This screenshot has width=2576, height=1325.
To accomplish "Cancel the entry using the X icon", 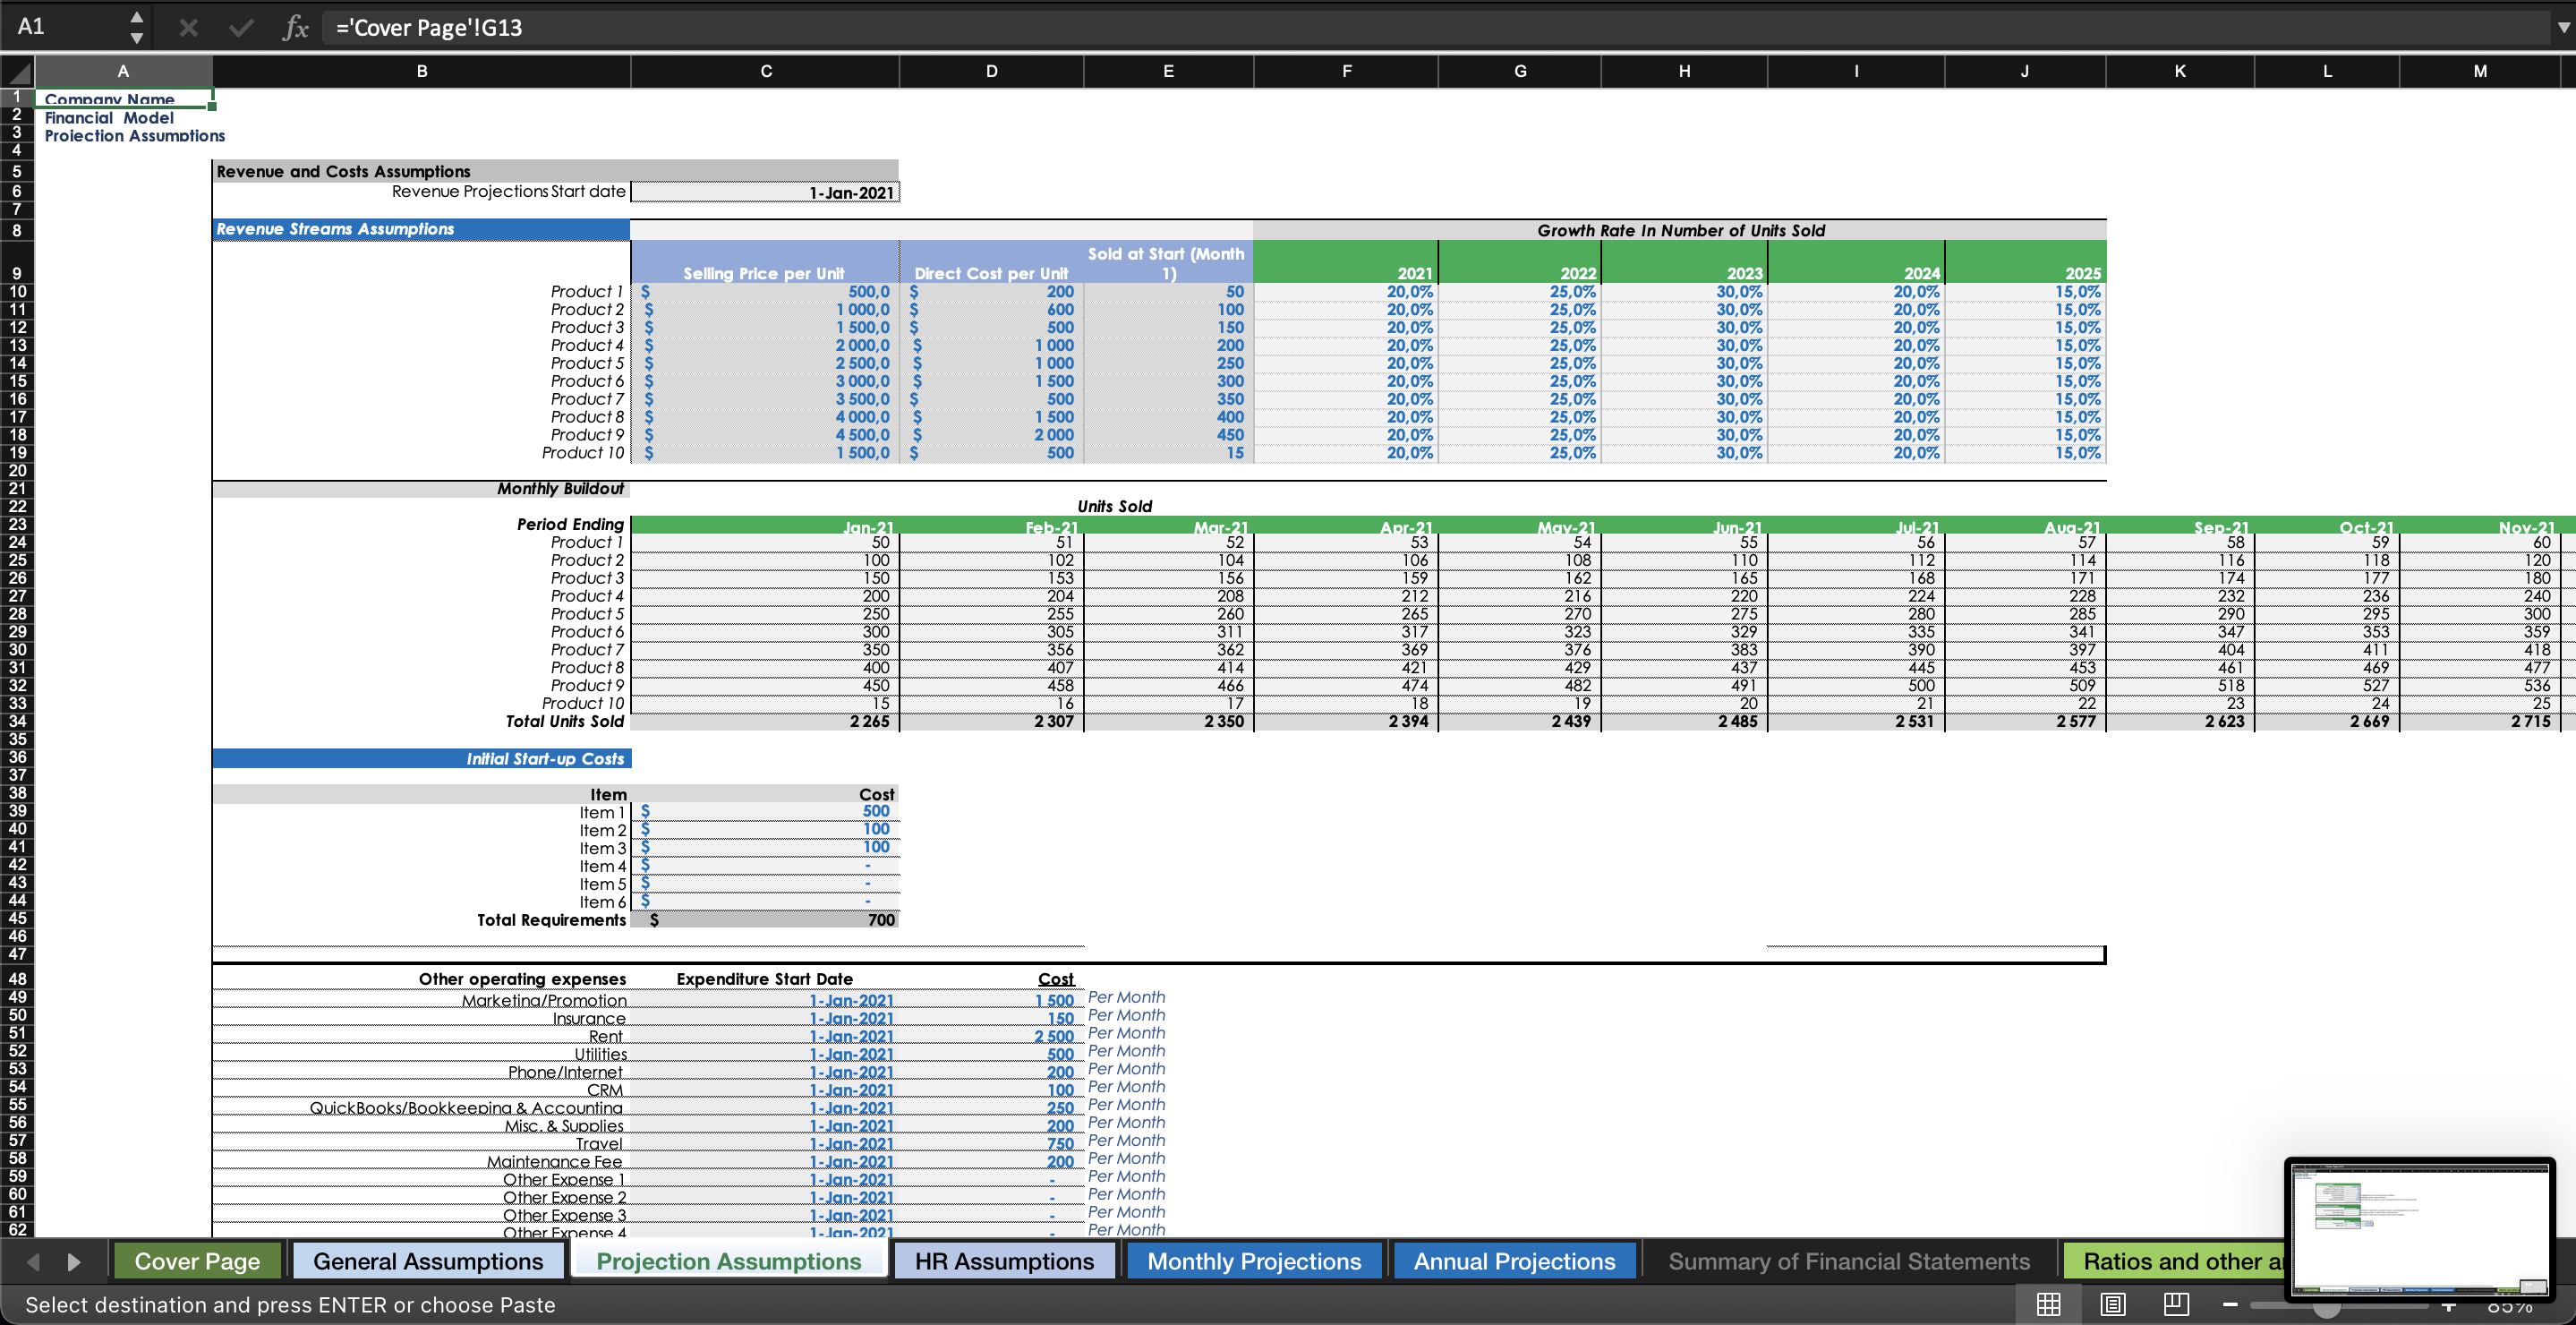I will pos(187,27).
